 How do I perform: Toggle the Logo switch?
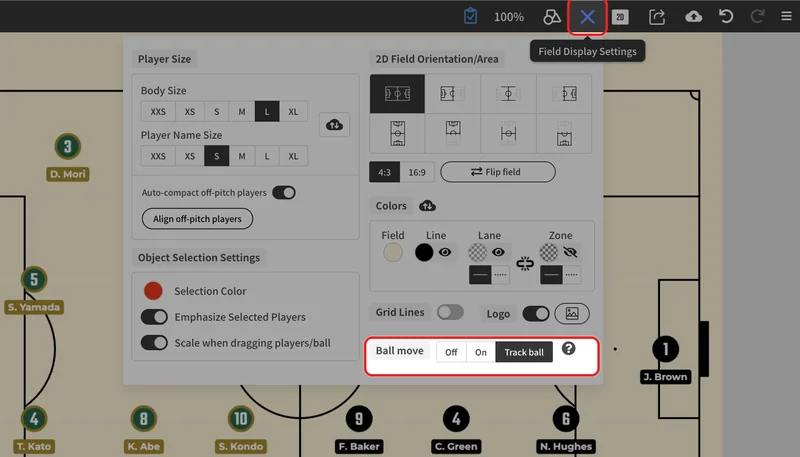536,313
